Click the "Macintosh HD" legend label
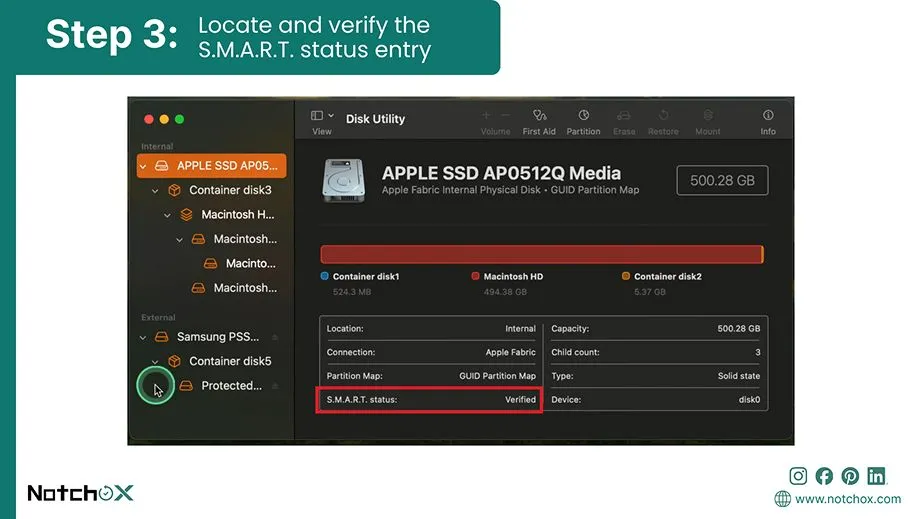 point(513,276)
